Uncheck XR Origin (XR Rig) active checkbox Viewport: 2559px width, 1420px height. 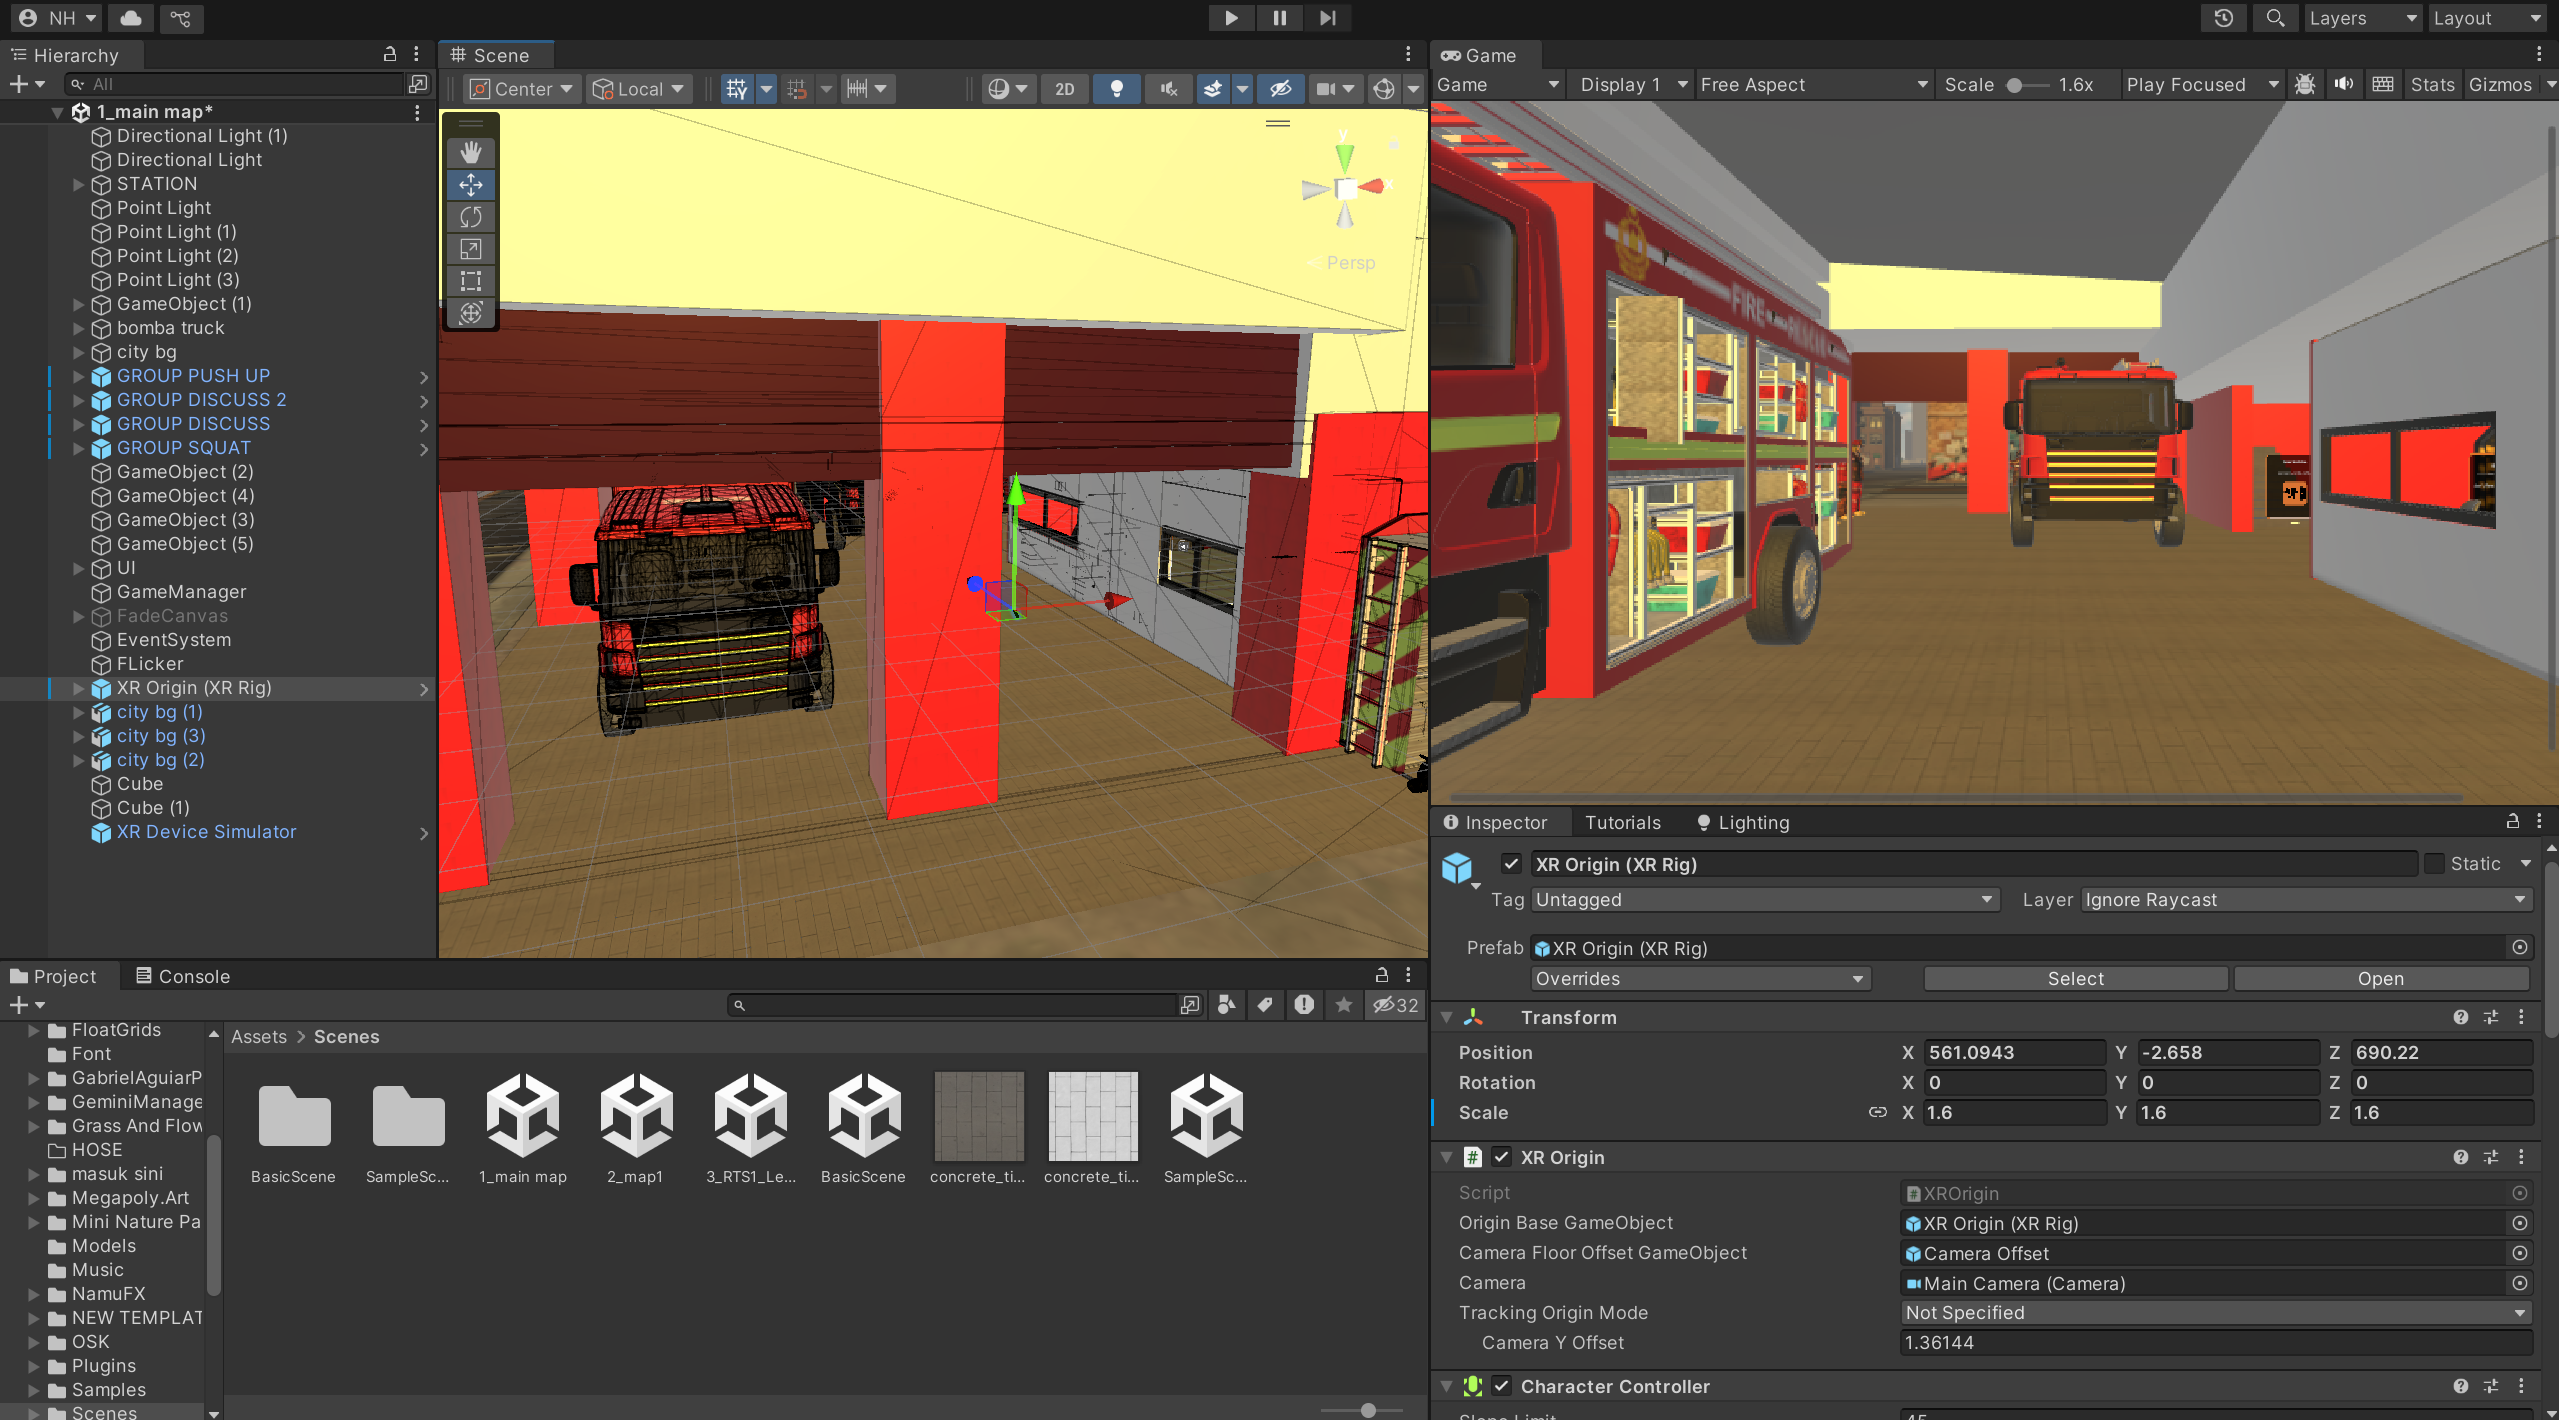click(x=1511, y=864)
